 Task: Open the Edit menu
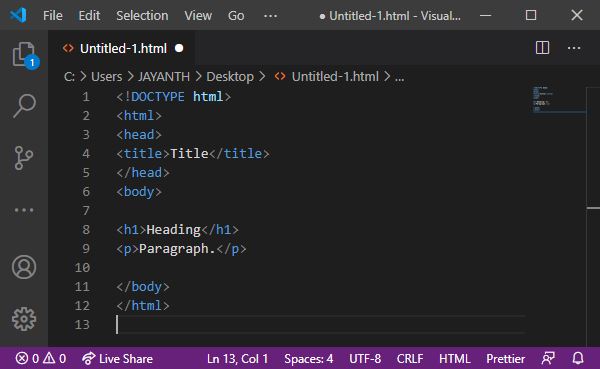[x=89, y=16]
